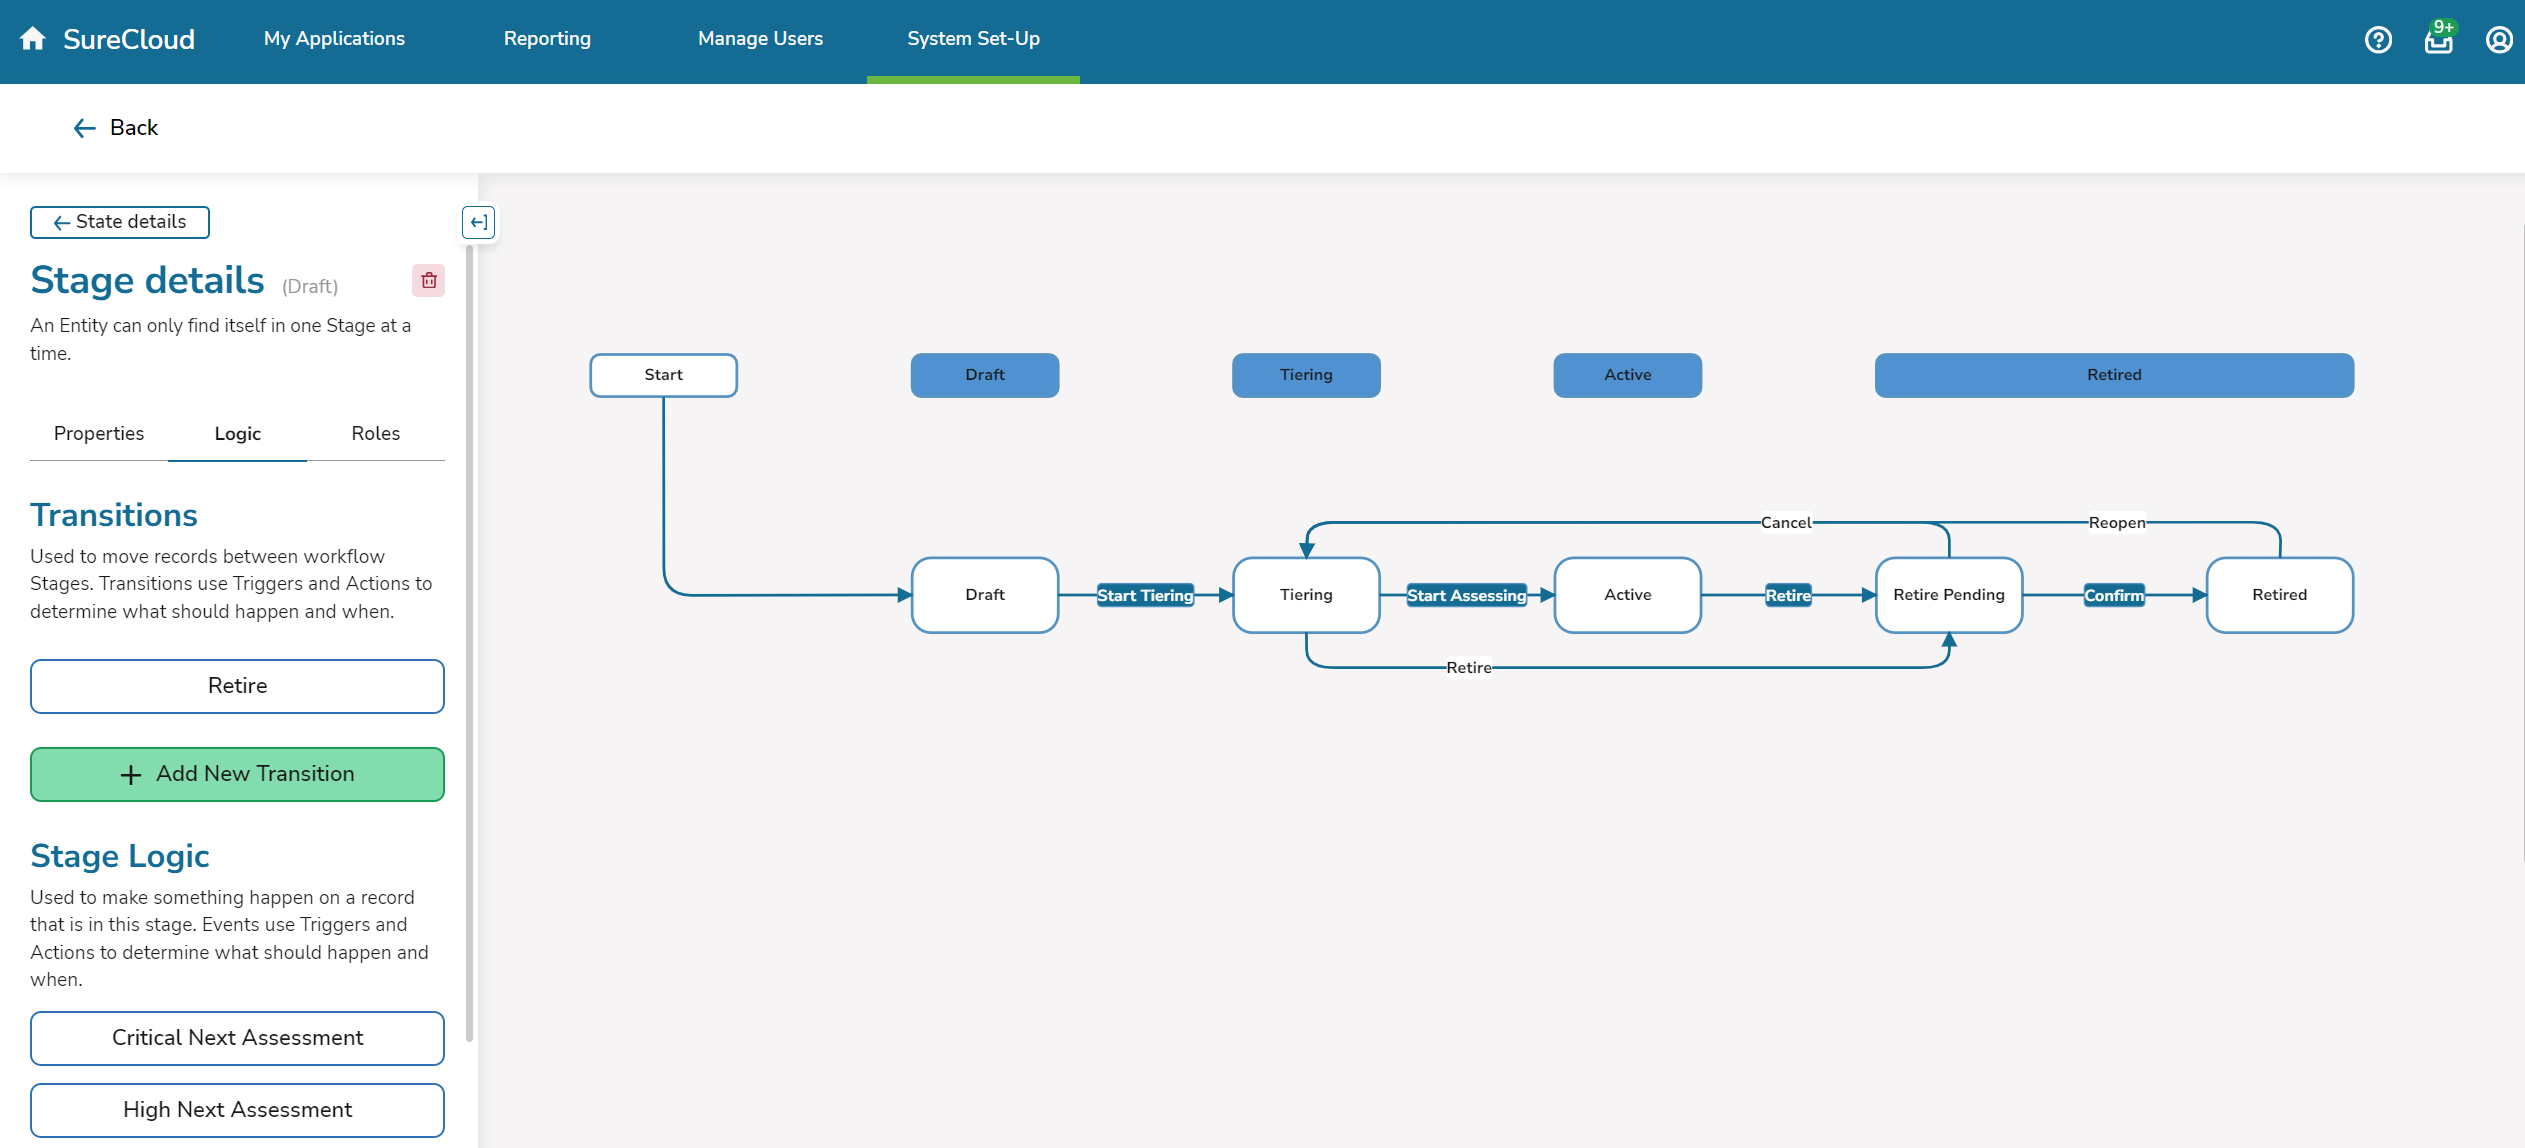
Task: Switch to the Roles tab
Action: [375, 434]
